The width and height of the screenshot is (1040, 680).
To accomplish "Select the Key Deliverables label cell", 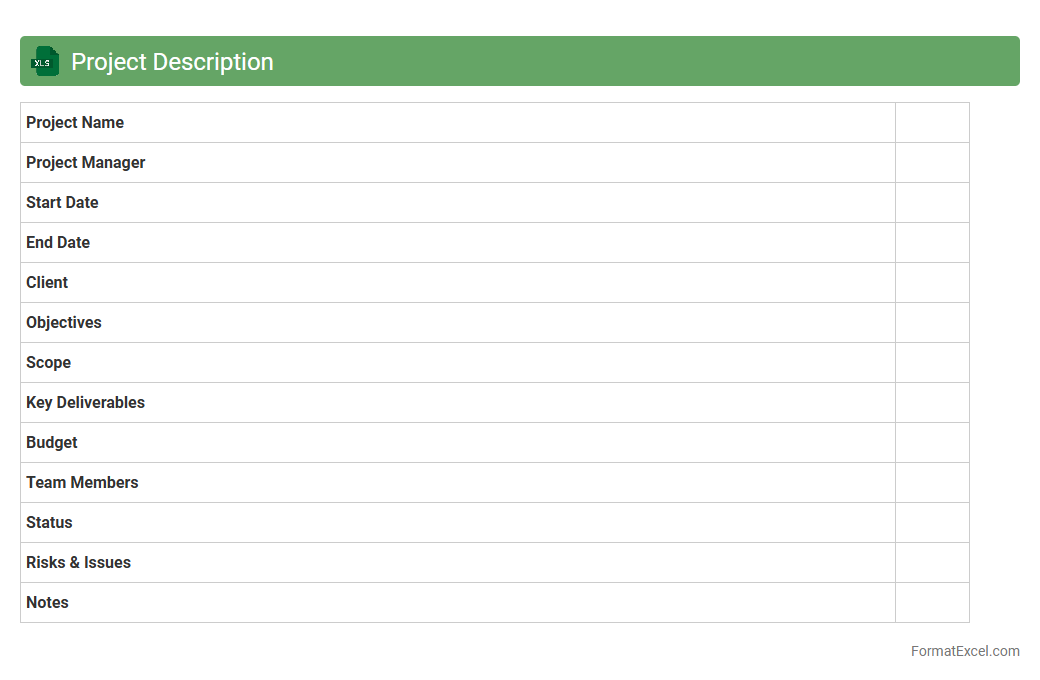I will pos(85,403).
